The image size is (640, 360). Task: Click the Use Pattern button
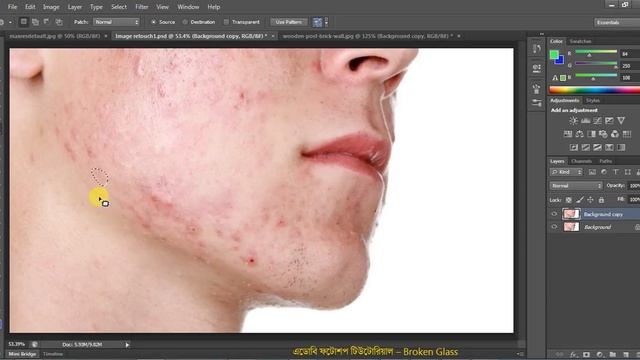point(289,22)
